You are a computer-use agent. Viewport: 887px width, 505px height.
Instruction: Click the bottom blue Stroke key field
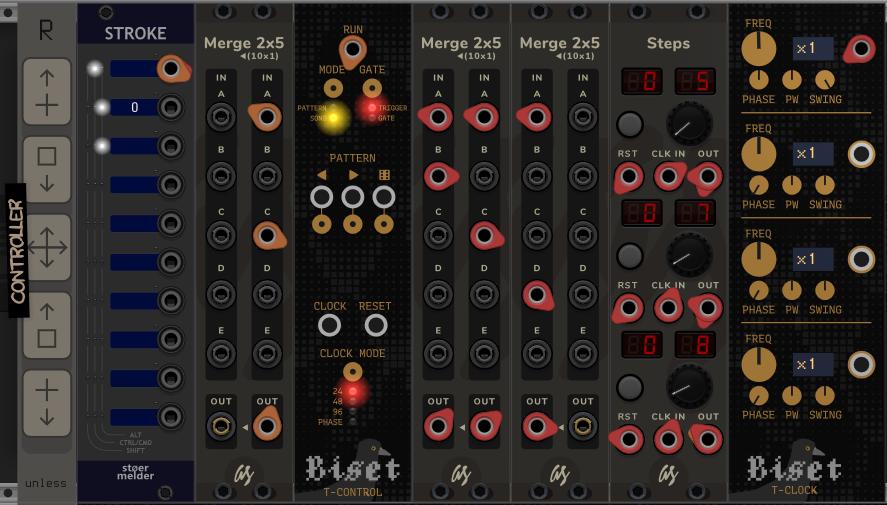pos(134,417)
